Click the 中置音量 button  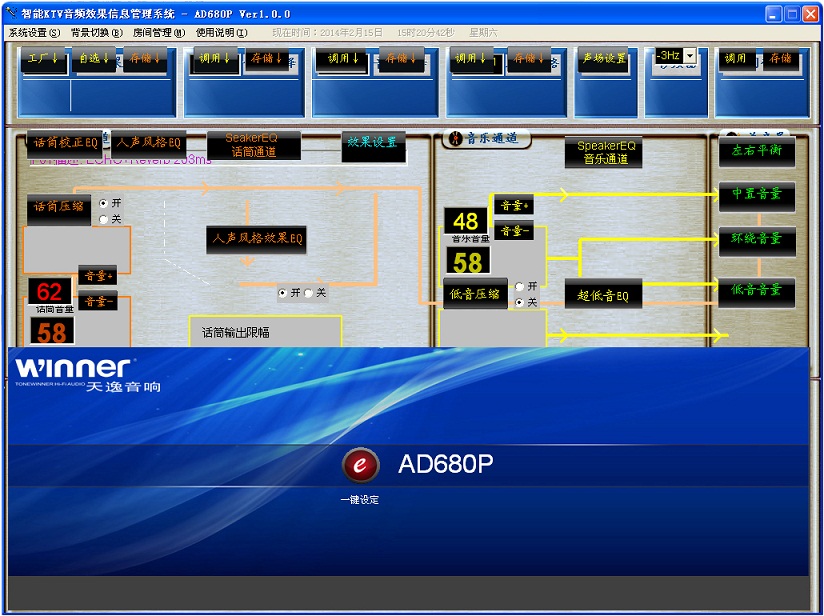click(757, 197)
